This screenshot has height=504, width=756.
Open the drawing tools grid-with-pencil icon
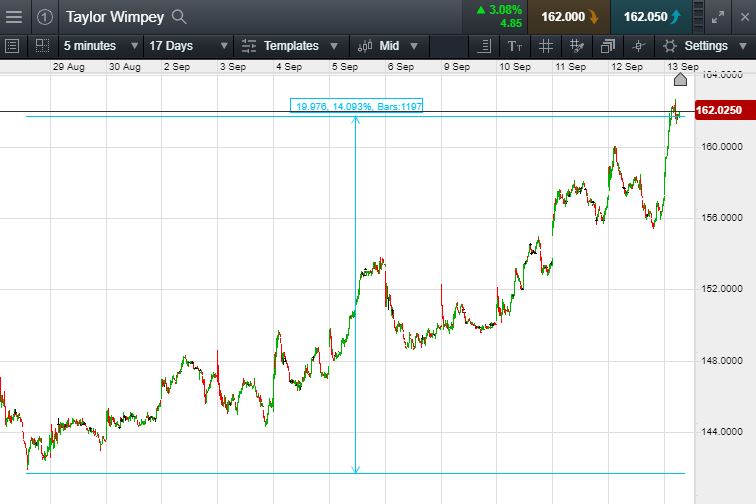tap(577, 46)
